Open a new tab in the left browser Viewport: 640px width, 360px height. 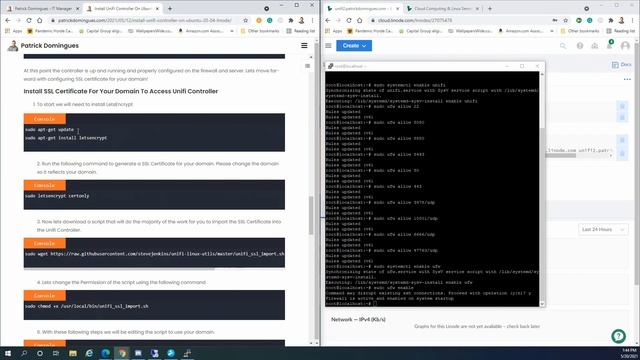tap(170, 8)
